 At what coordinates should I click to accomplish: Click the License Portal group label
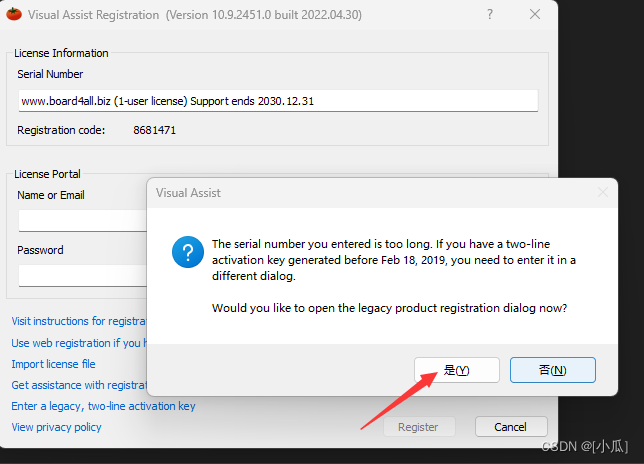point(47,174)
